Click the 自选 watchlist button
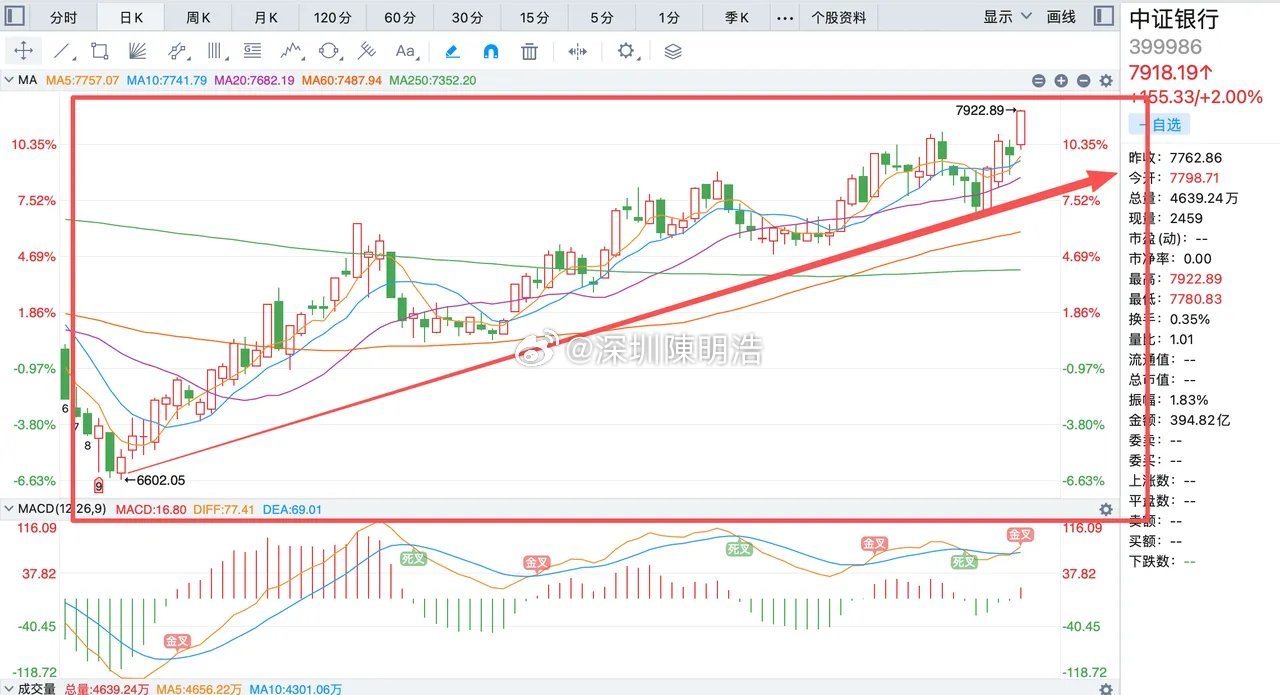 coord(1159,124)
